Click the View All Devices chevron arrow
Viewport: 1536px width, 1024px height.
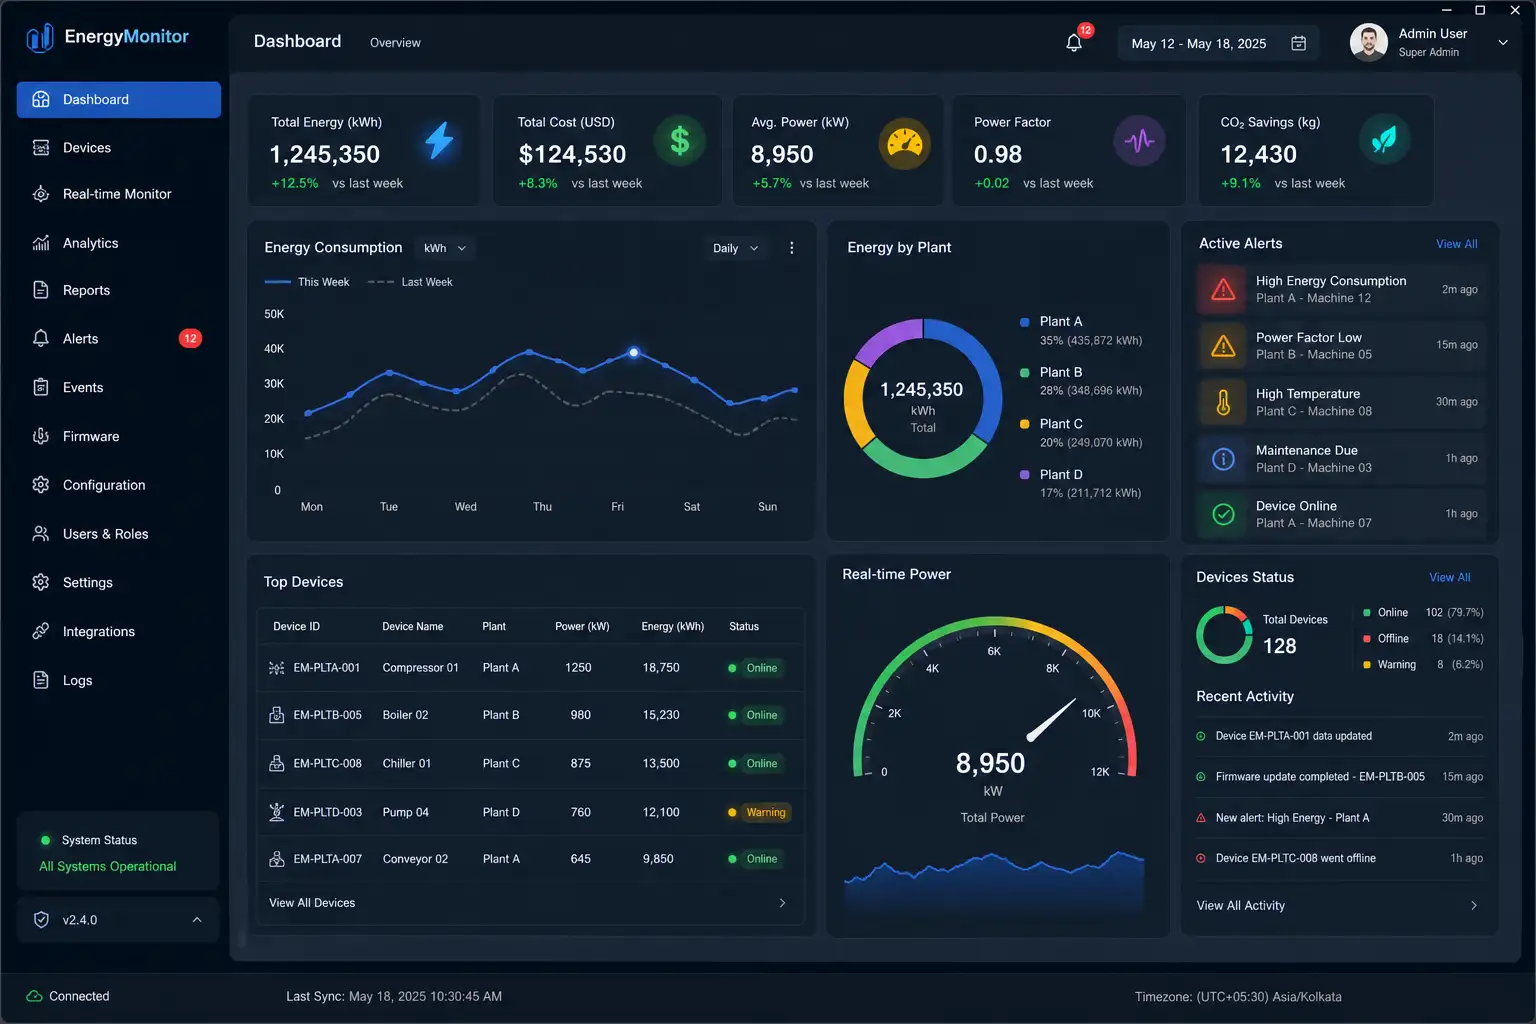click(x=782, y=903)
